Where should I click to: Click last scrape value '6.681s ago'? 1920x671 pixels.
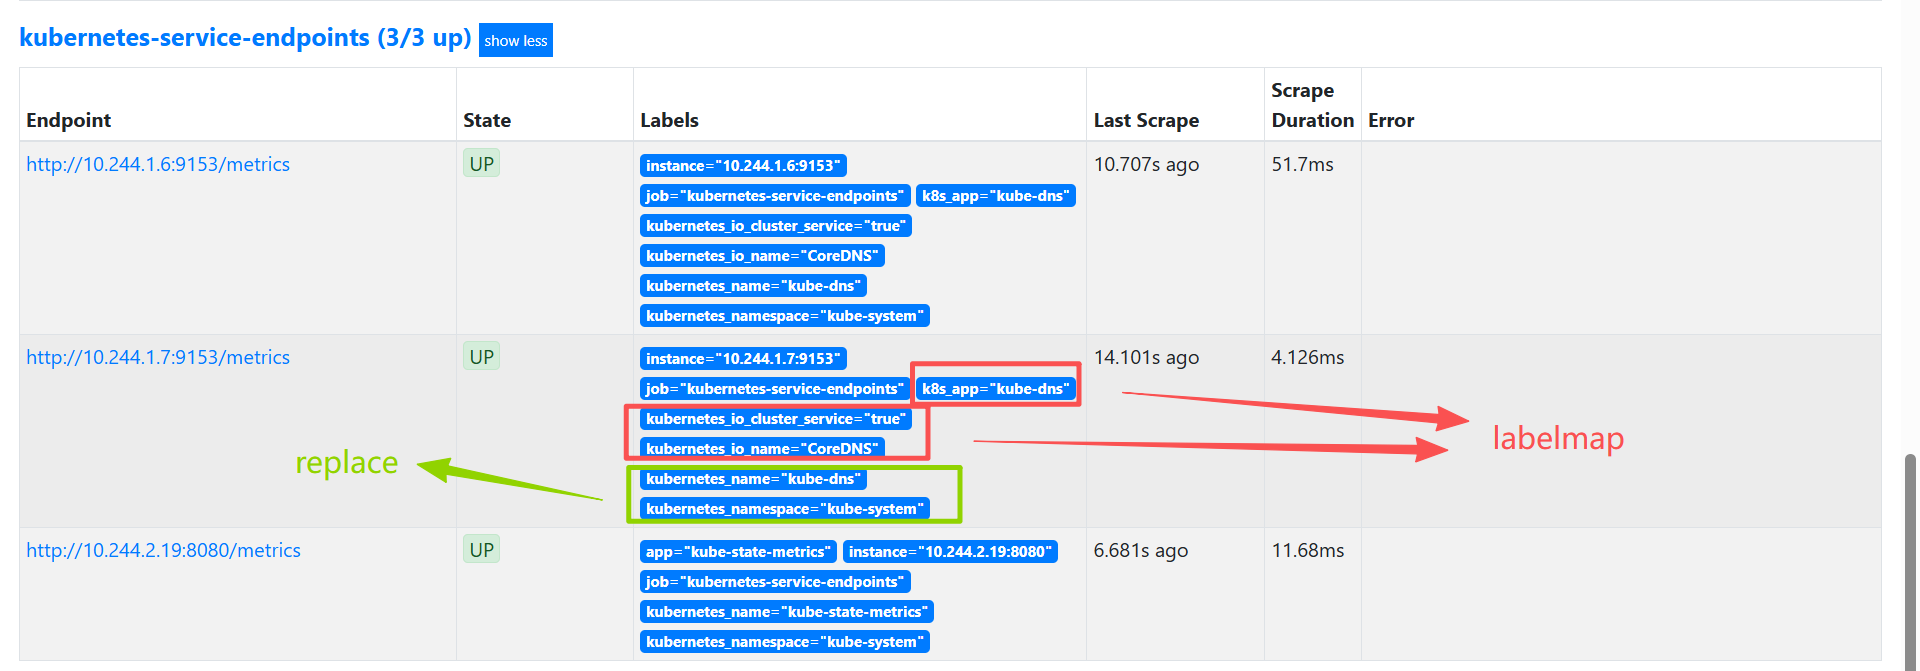click(1141, 551)
